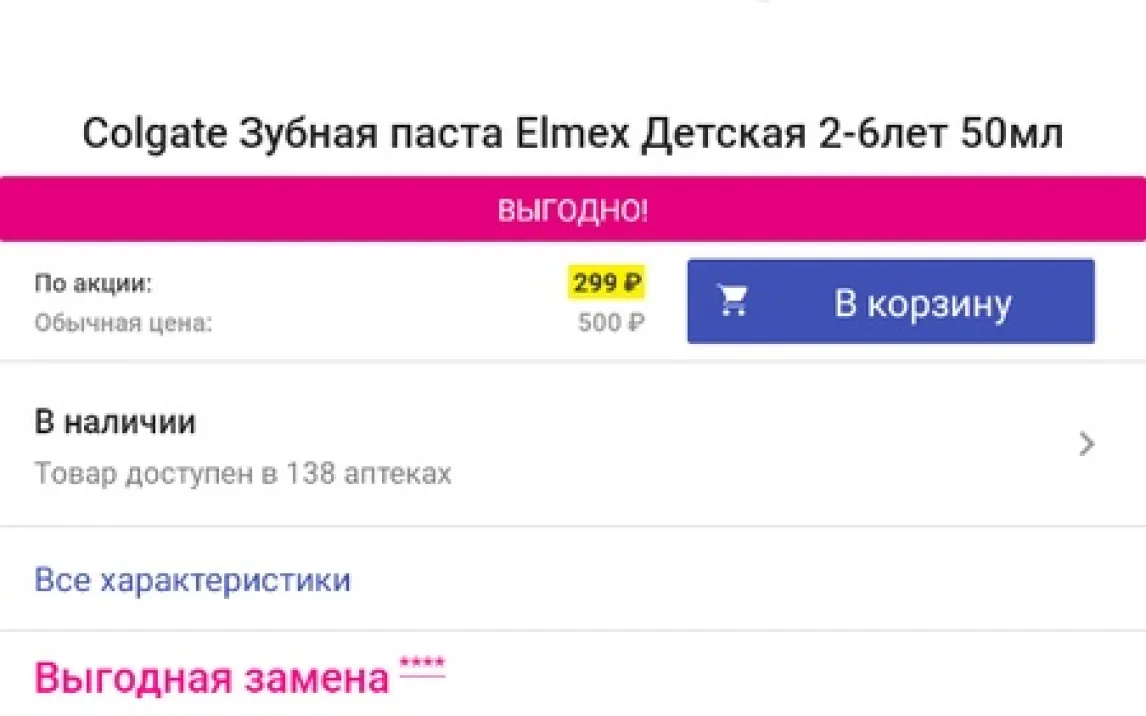Click the shopping cart icon
Screen dimensions: 1146x716
tap(734, 302)
